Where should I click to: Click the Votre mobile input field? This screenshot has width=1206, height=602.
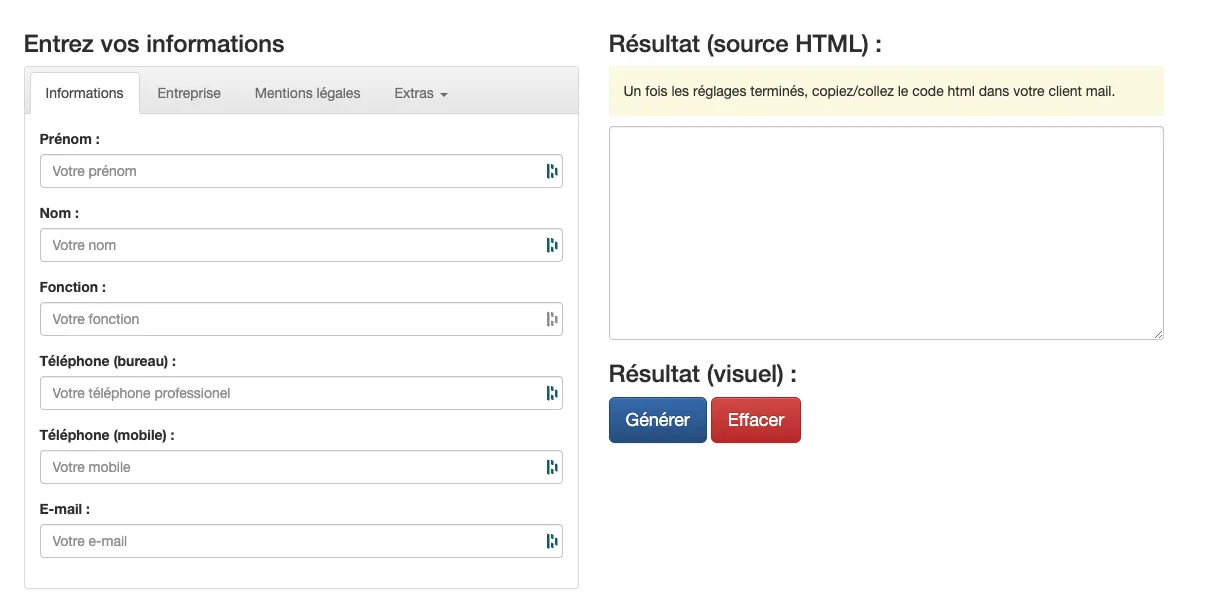[290, 467]
